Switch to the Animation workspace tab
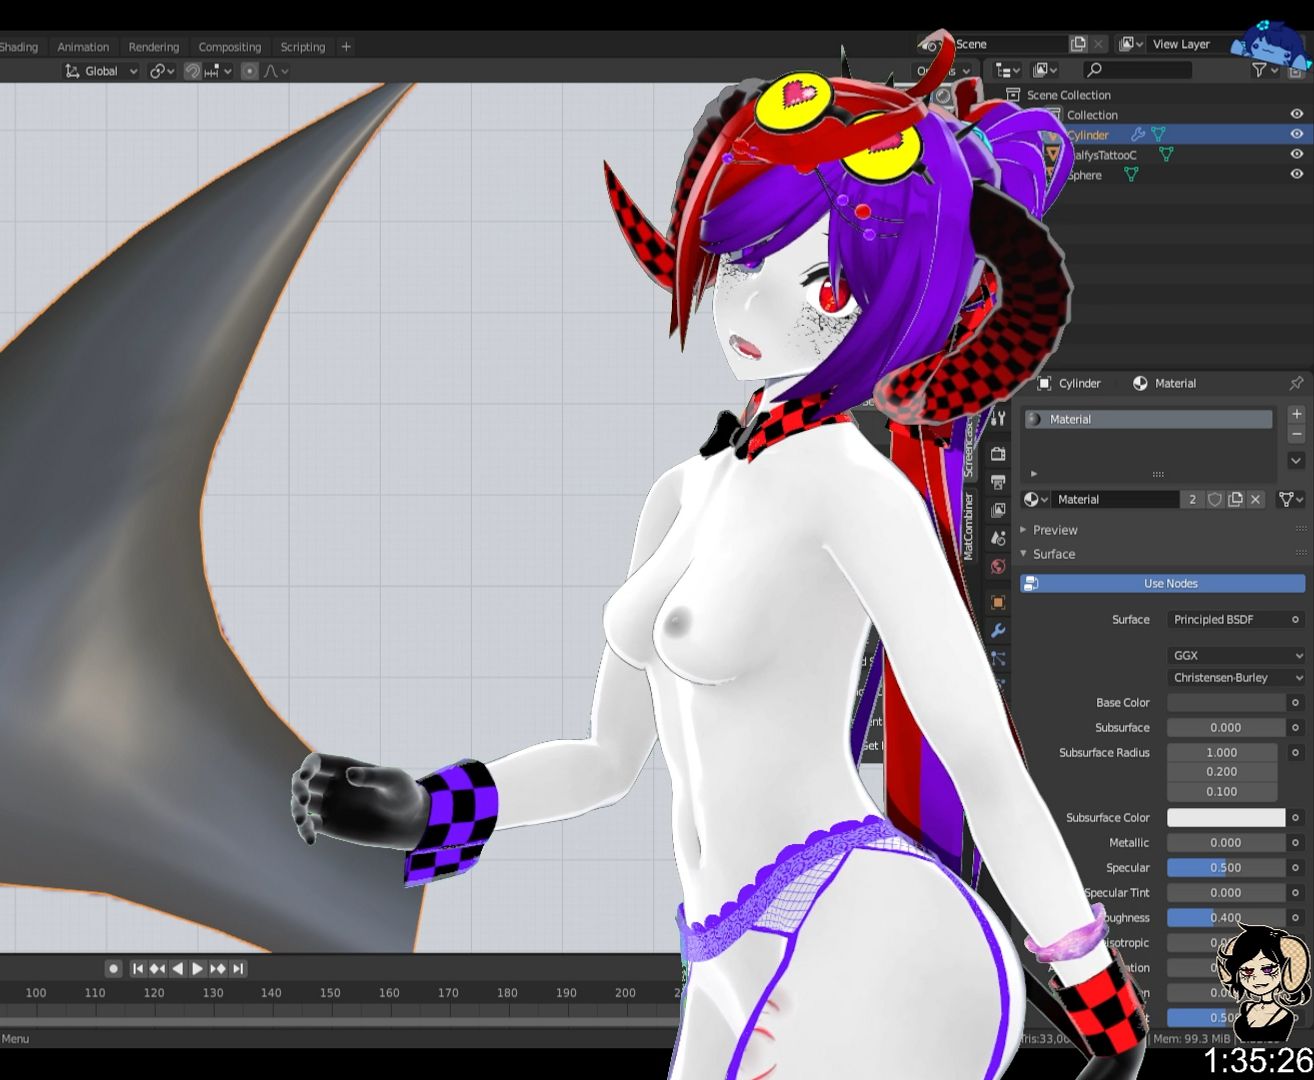The image size is (1314, 1080). 83,47
